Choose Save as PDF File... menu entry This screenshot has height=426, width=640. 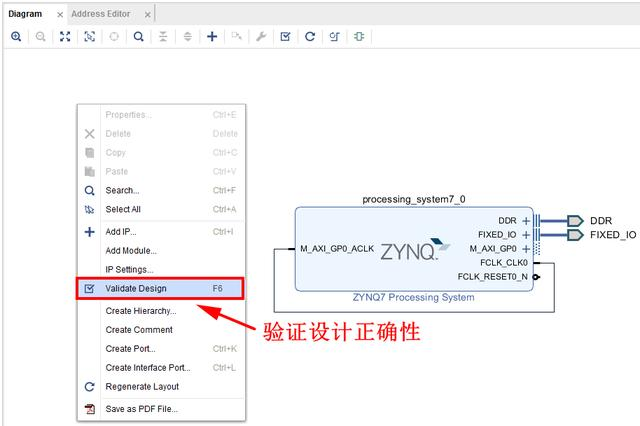click(x=162, y=408)
